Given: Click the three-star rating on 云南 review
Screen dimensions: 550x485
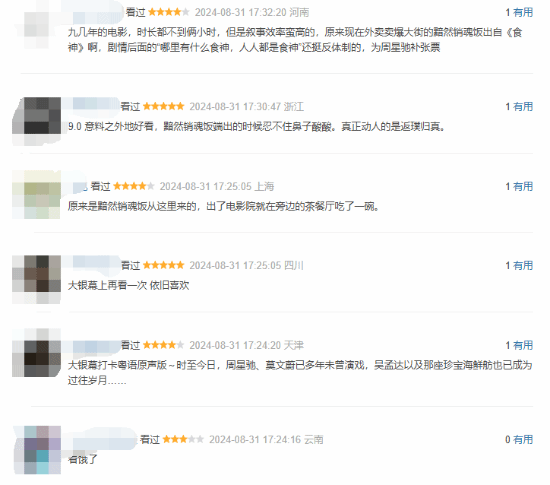Looking at the screenshot, I should click(x=183, y=439).
